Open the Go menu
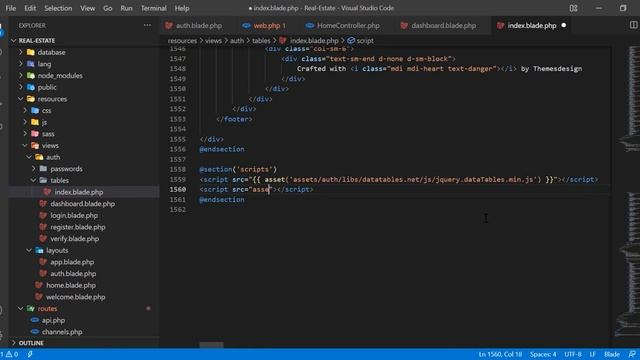Viewport: 640px width, 360px height. pyautogui.click(x=107, y=8)
